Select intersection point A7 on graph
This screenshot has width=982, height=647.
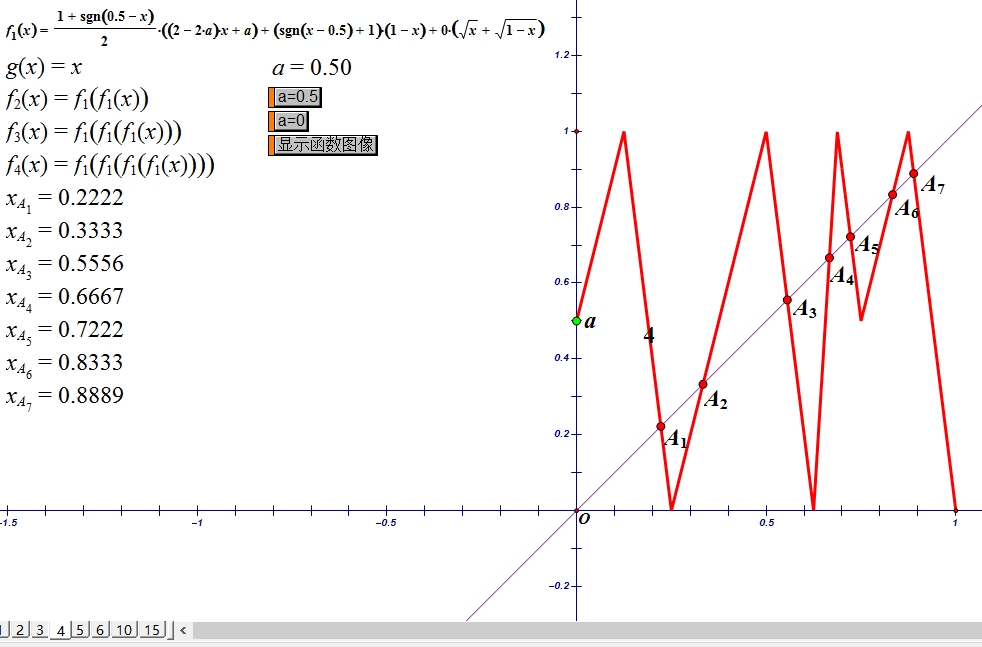pyautogui.click(x=914, y=173)
